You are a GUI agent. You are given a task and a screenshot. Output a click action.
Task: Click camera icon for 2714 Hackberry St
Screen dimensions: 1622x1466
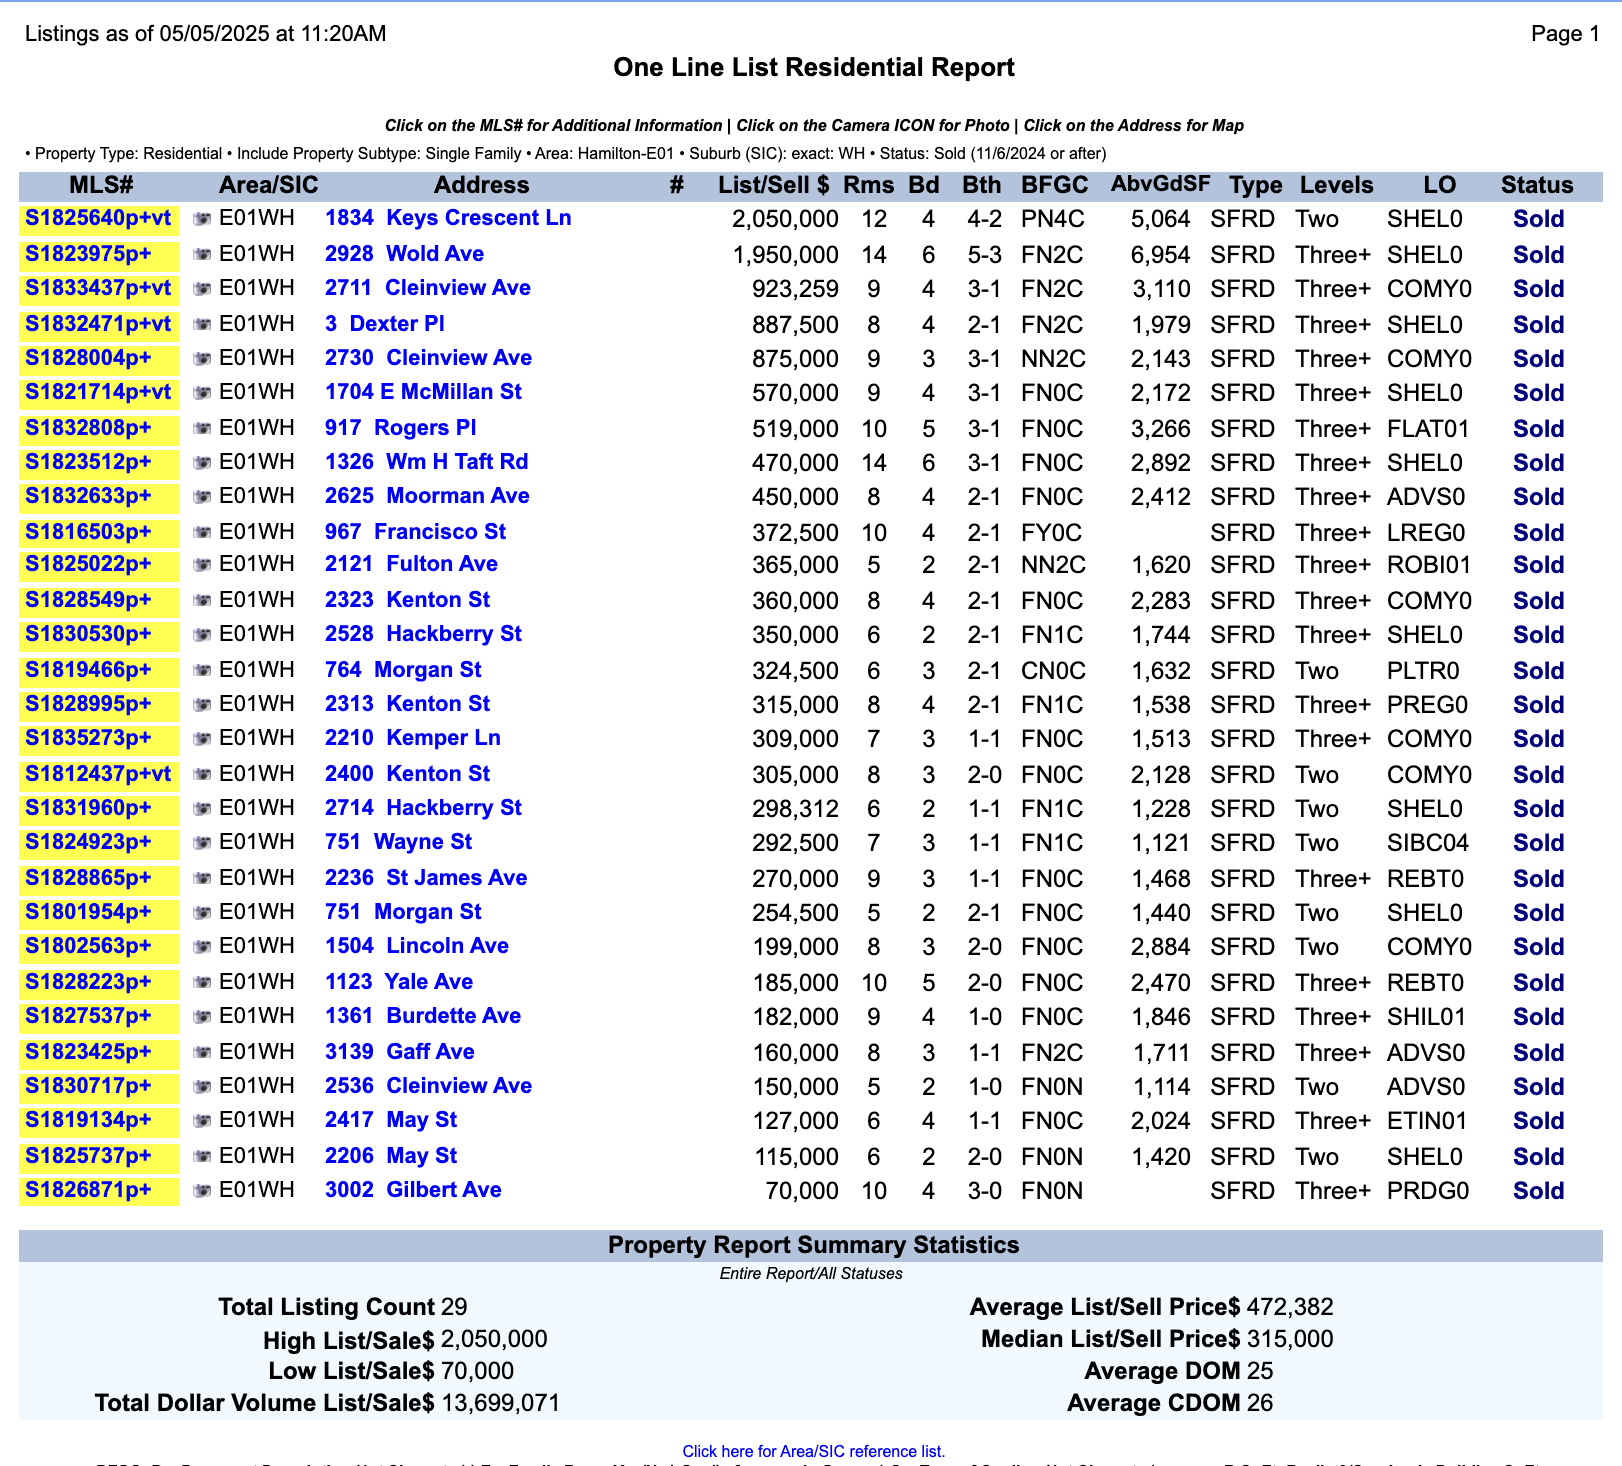click(202, 809)
